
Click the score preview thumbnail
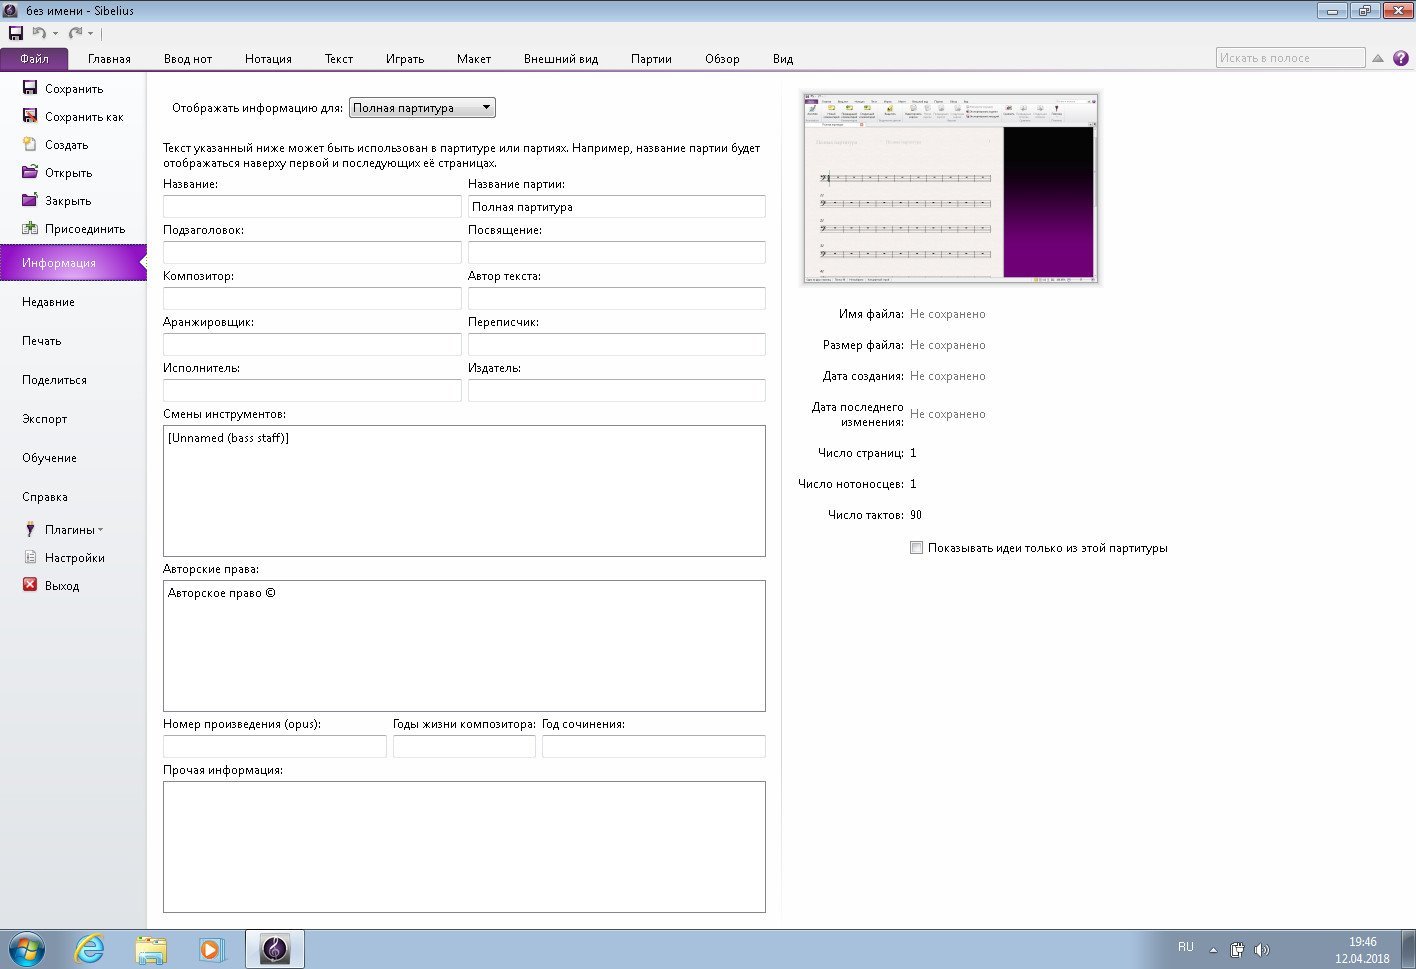click(x=951, y=188)
